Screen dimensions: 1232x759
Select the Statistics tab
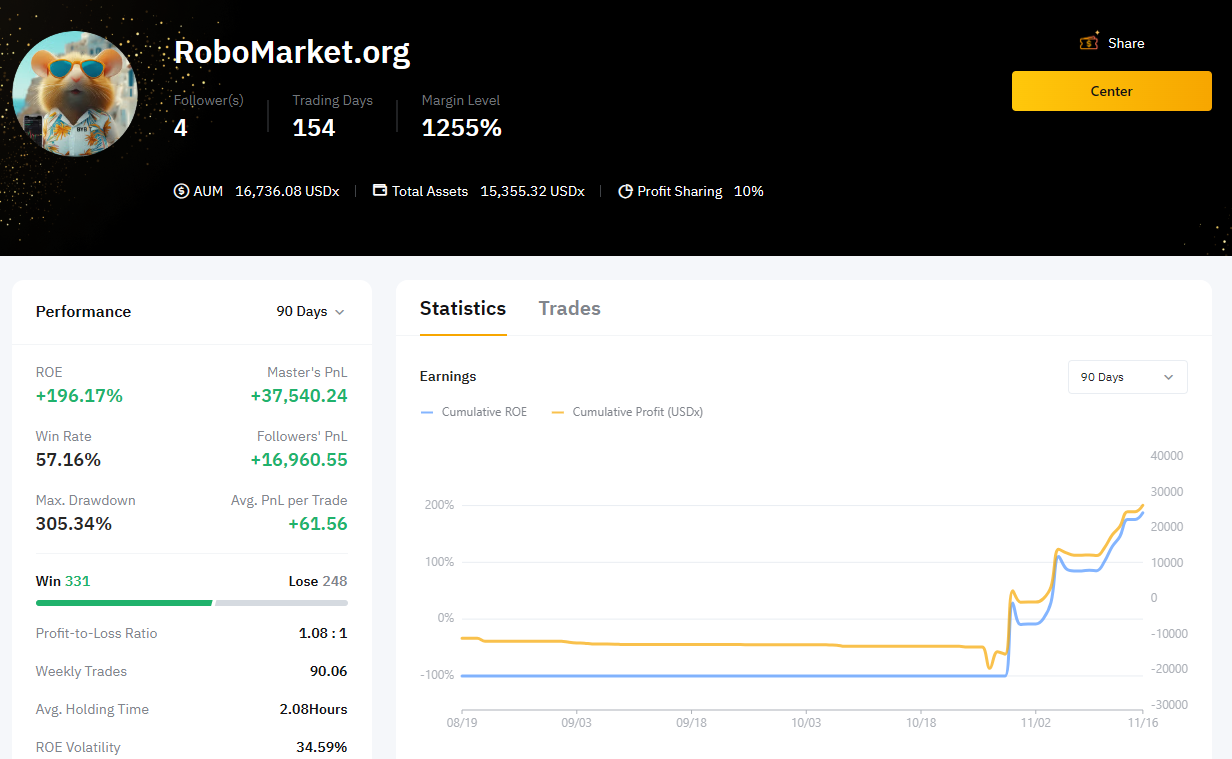[463, 309]
